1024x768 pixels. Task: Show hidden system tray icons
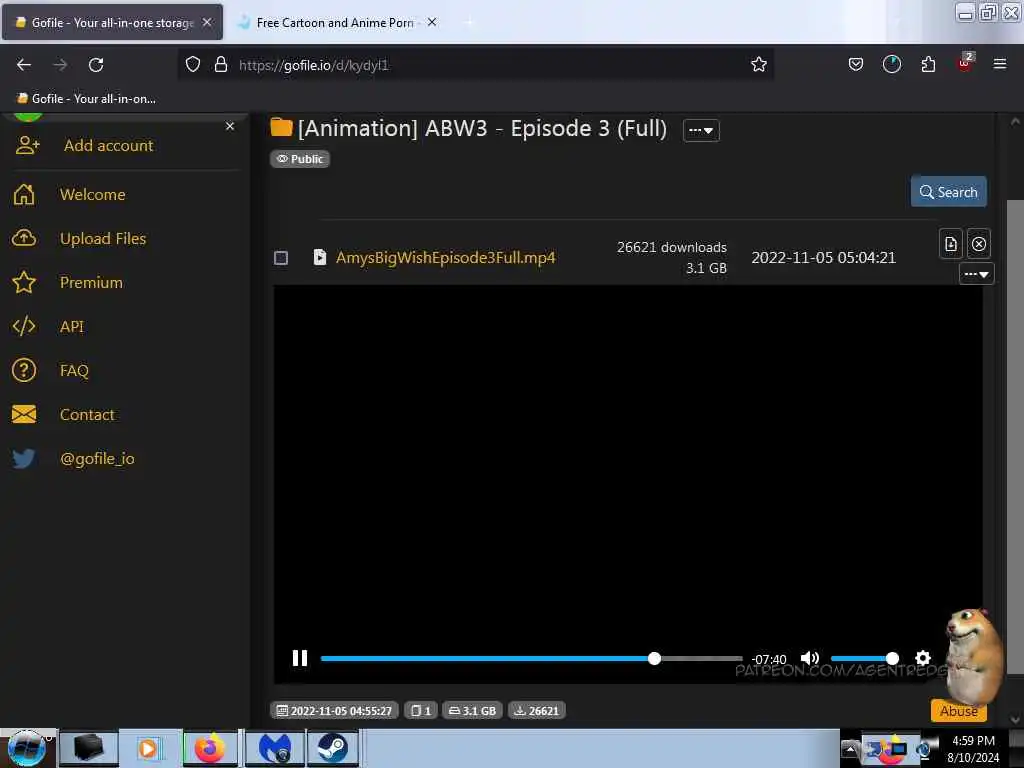(x=850, y=749)
